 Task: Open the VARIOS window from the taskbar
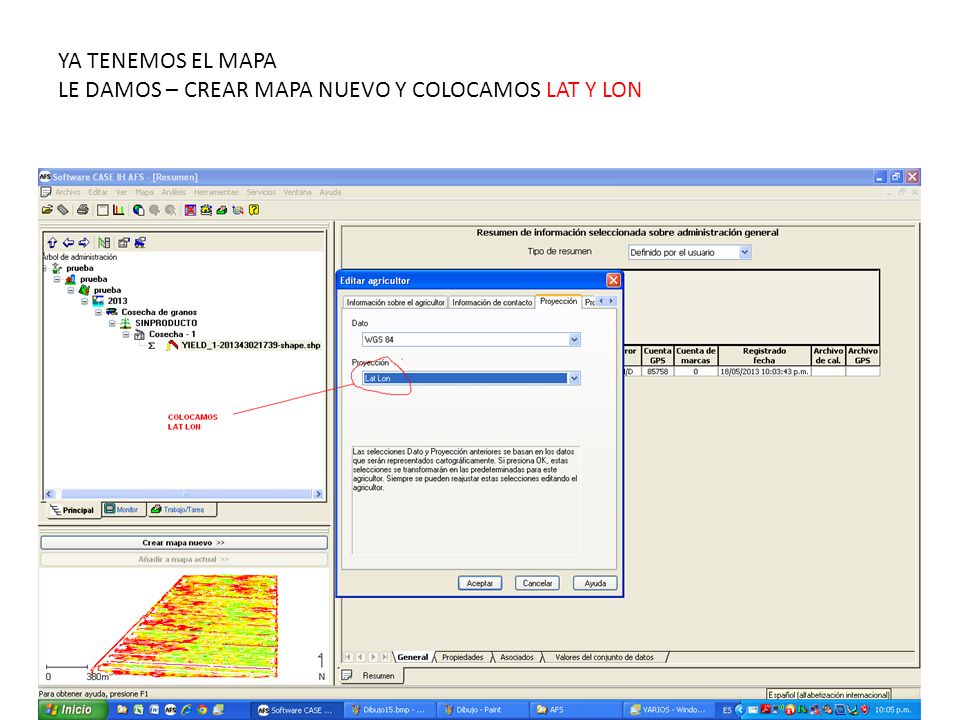(669, 710)
